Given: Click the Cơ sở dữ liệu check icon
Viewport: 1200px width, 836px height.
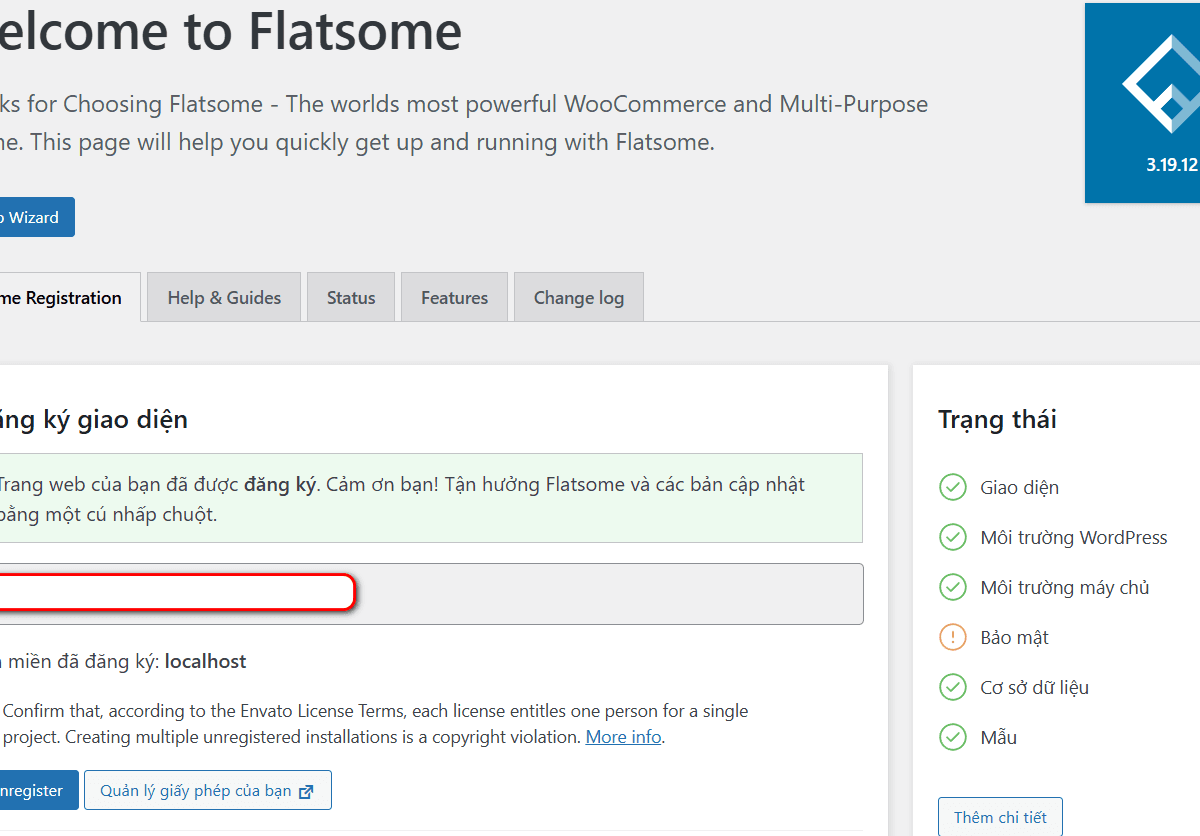Looking at the screenshot, I should click(953, 687).
